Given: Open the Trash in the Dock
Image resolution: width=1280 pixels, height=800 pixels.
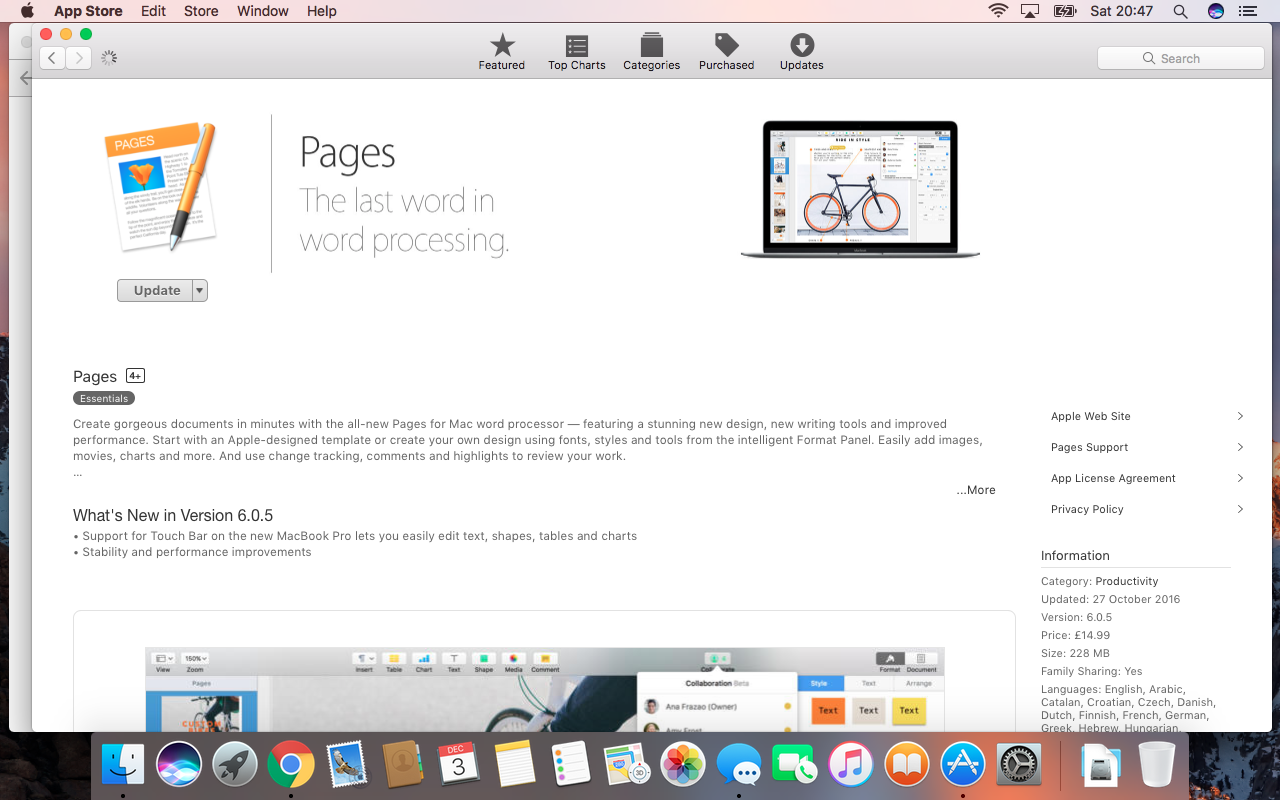Looking at the screenshot, I should point(1157,766).
